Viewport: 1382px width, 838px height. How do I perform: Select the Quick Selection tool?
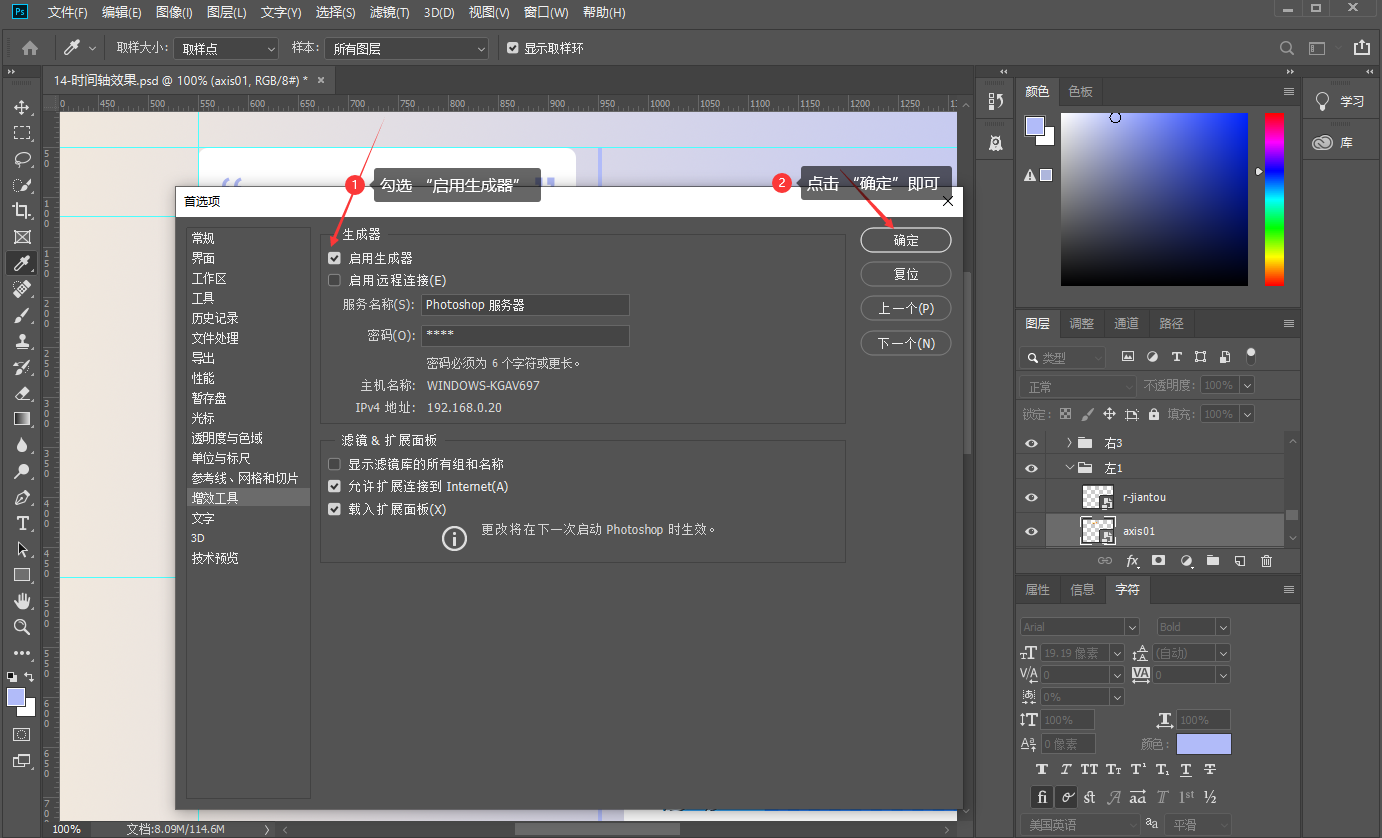(22, 185)
